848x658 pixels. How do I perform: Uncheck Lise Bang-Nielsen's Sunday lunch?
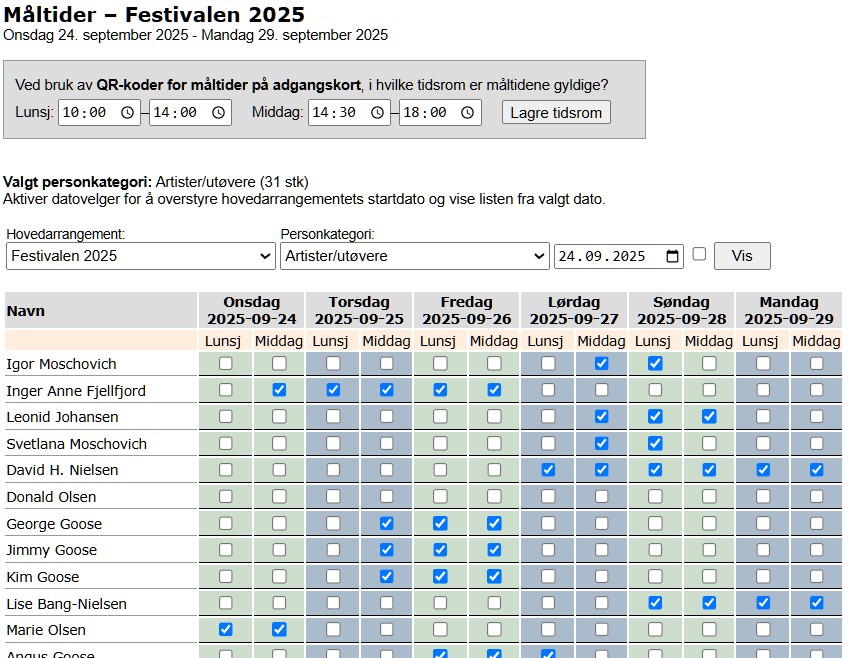coord(655,603)
